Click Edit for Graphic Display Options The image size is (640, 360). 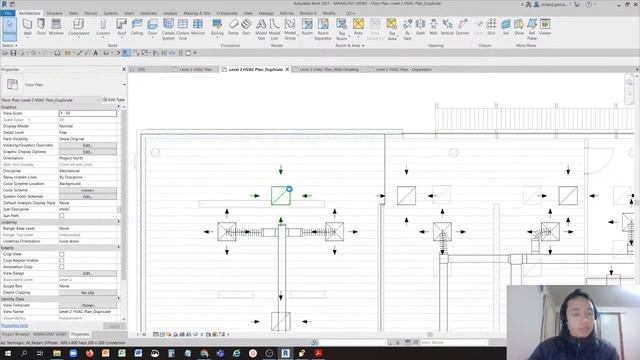pyautogui.click(x=87, y=152)
